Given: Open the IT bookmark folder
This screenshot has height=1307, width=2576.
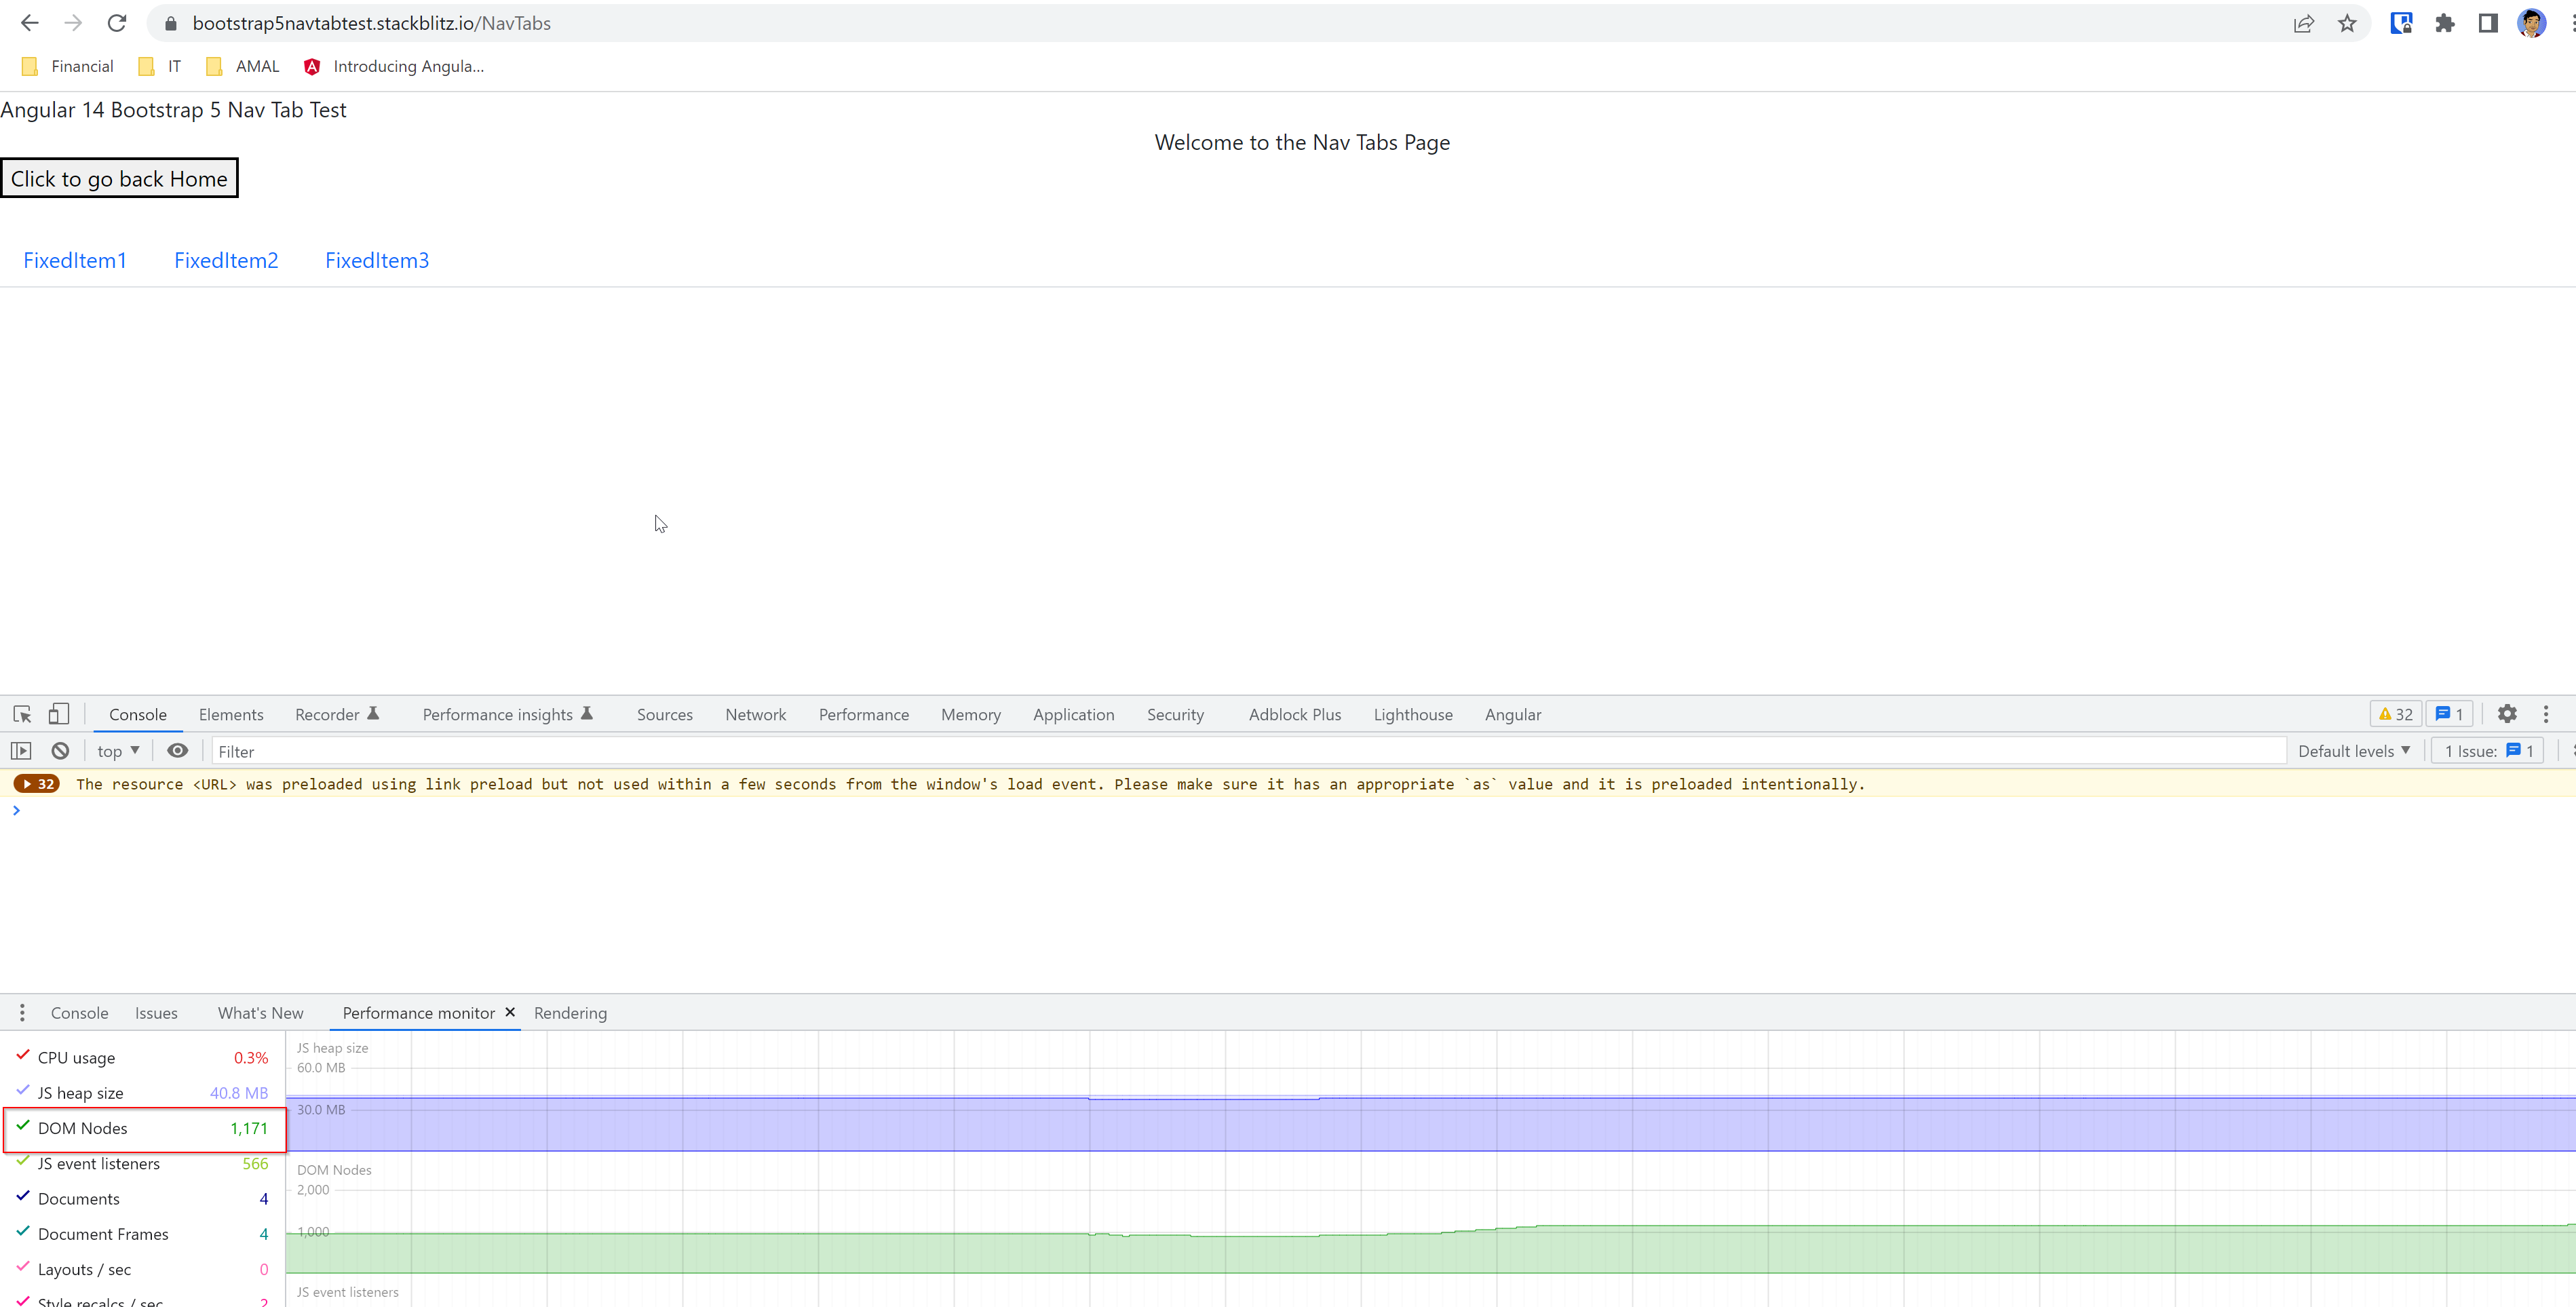Looking at the screenshot, I should (x=160, y=66).
